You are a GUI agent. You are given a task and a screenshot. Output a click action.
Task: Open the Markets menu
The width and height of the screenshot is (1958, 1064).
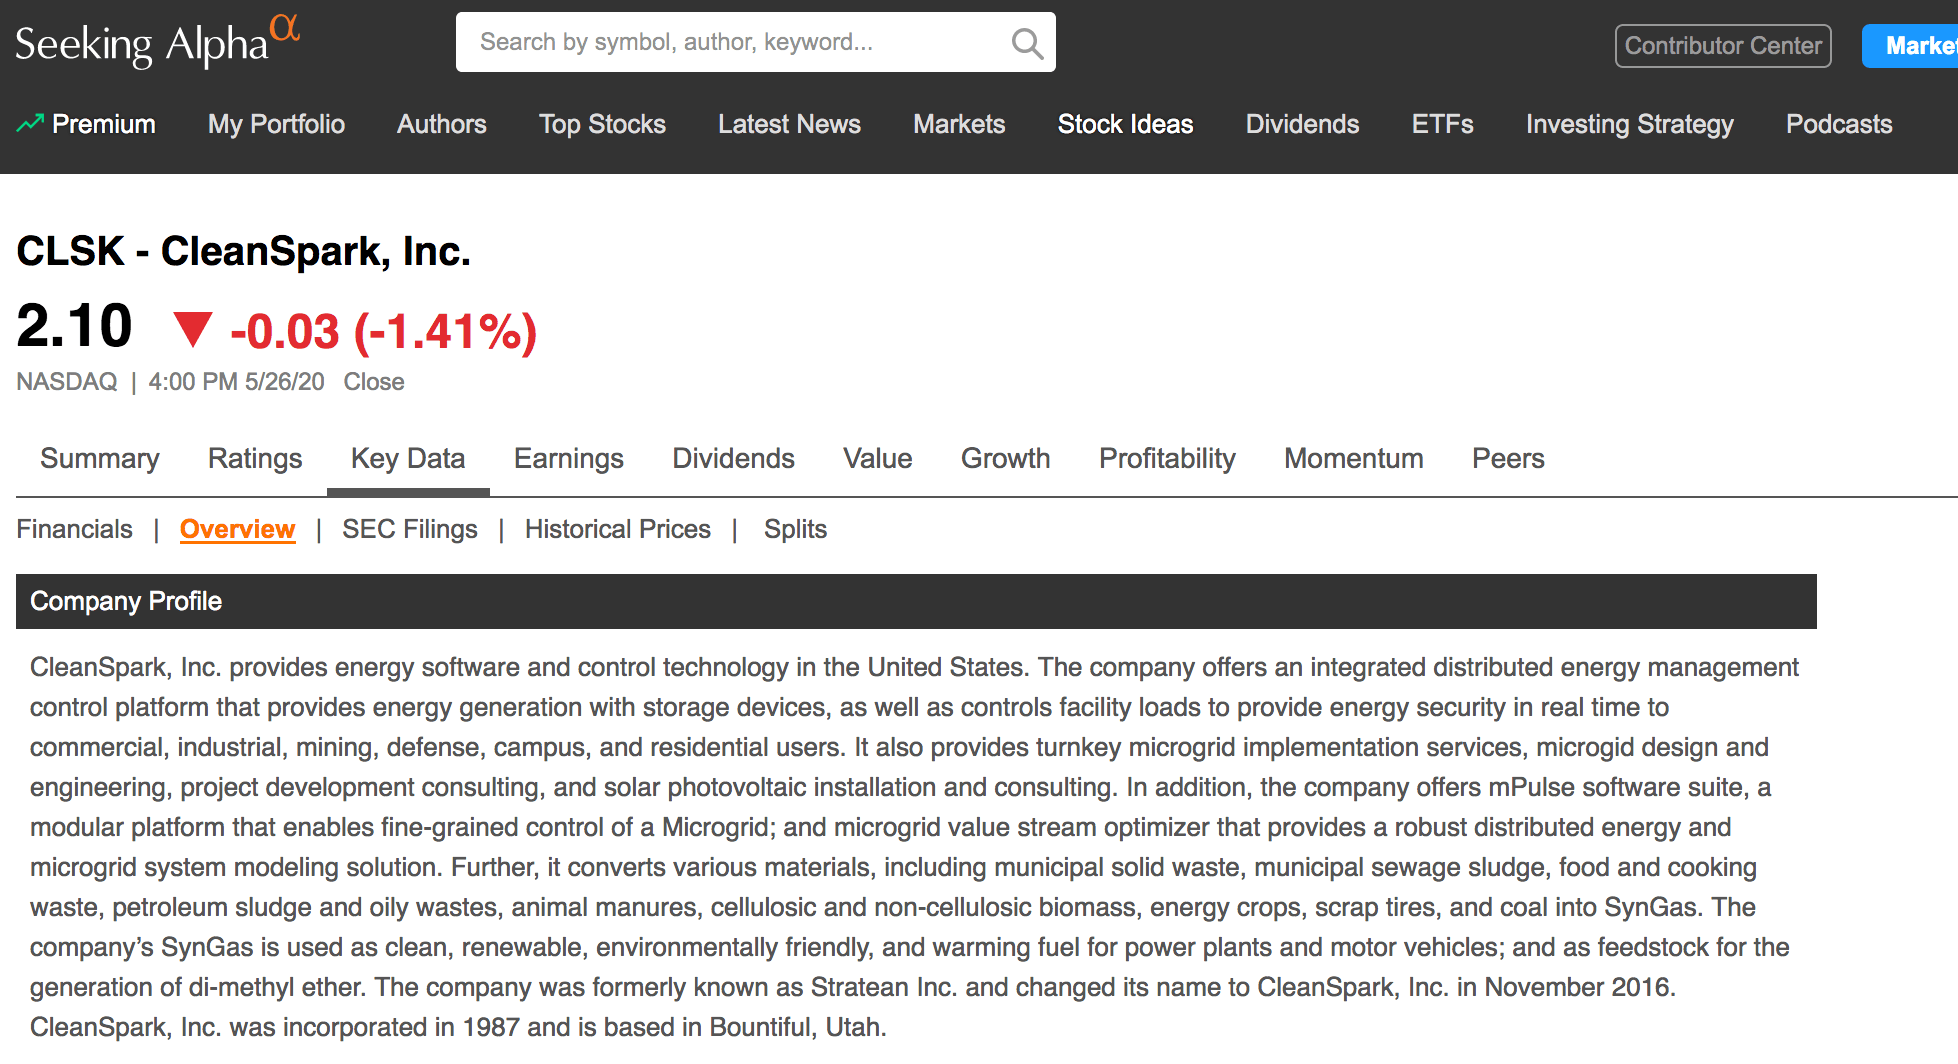959,124
